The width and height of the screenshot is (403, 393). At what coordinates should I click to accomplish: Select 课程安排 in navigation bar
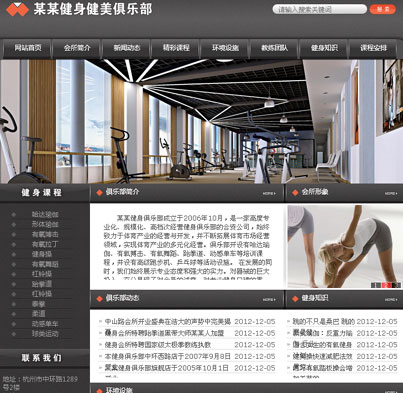(373, 48)
